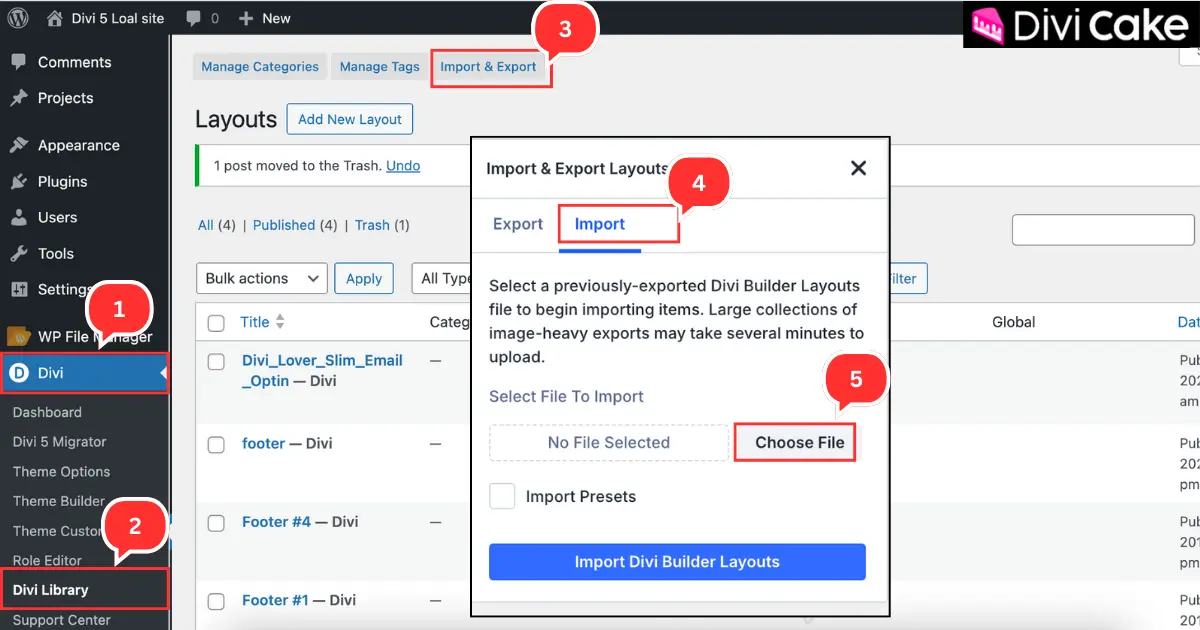1200x630 pixels.
Task: Click the Import & Export button
Action: pos(488,67)
